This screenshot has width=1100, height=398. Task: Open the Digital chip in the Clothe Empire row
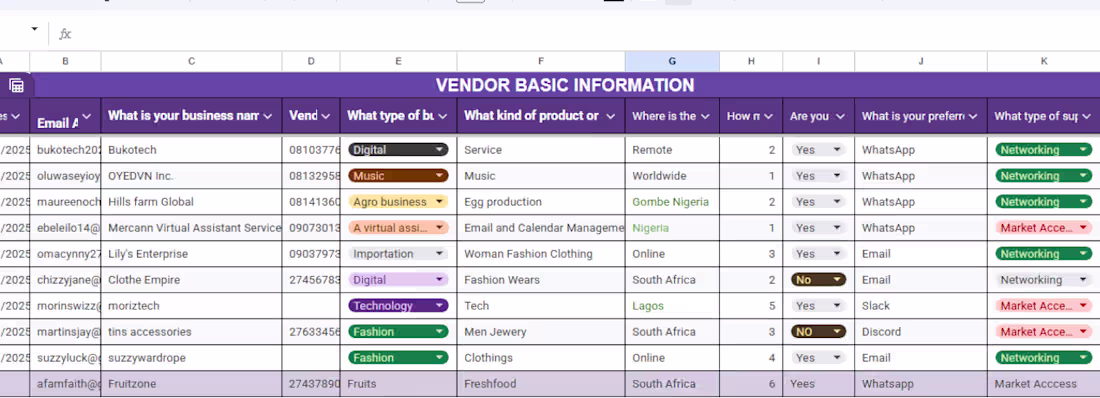point(398,280)
